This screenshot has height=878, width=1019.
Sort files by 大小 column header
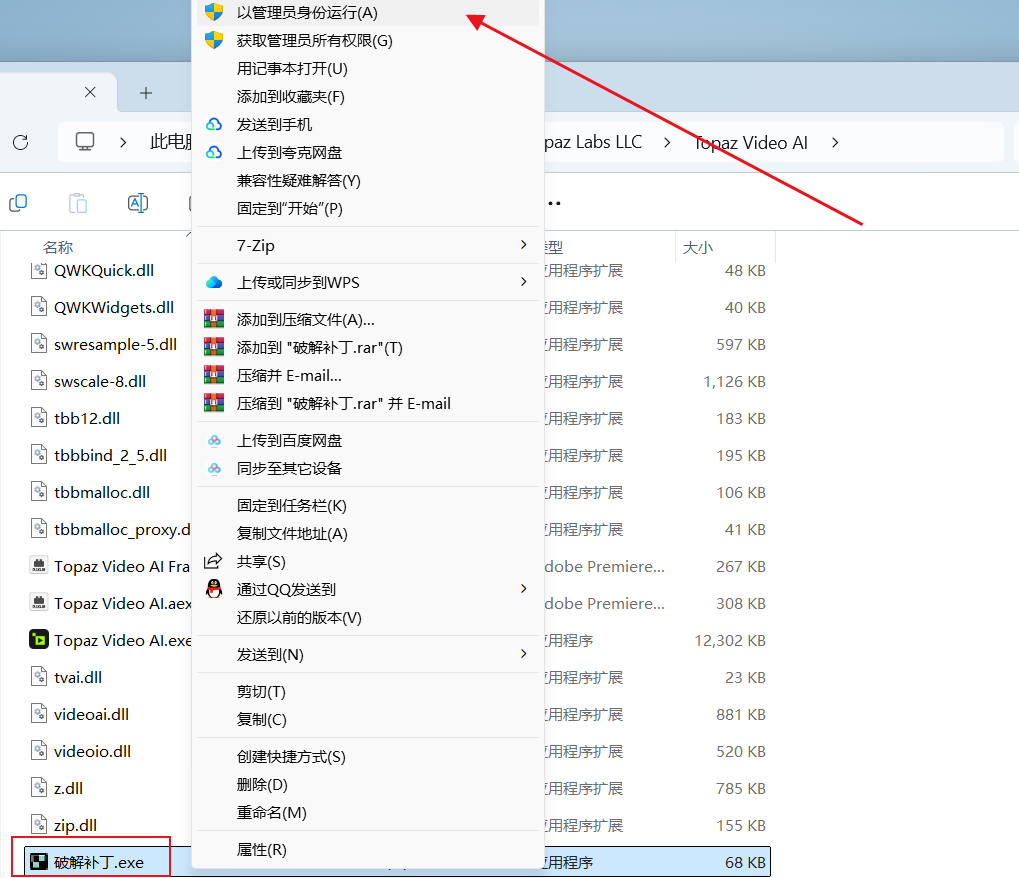click(697, 247)
